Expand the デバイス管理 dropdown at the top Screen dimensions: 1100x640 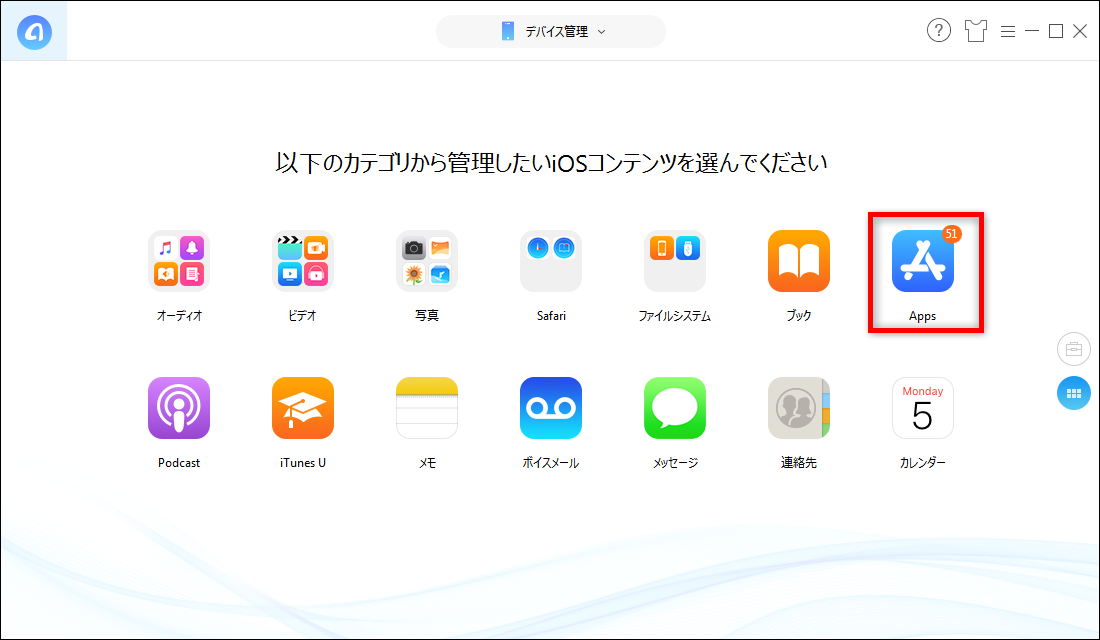pos(550,31)
